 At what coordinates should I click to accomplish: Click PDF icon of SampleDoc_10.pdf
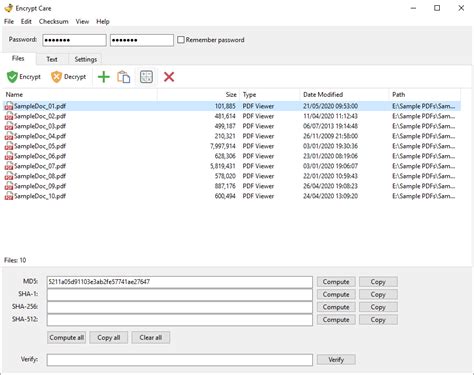[9, 196]
